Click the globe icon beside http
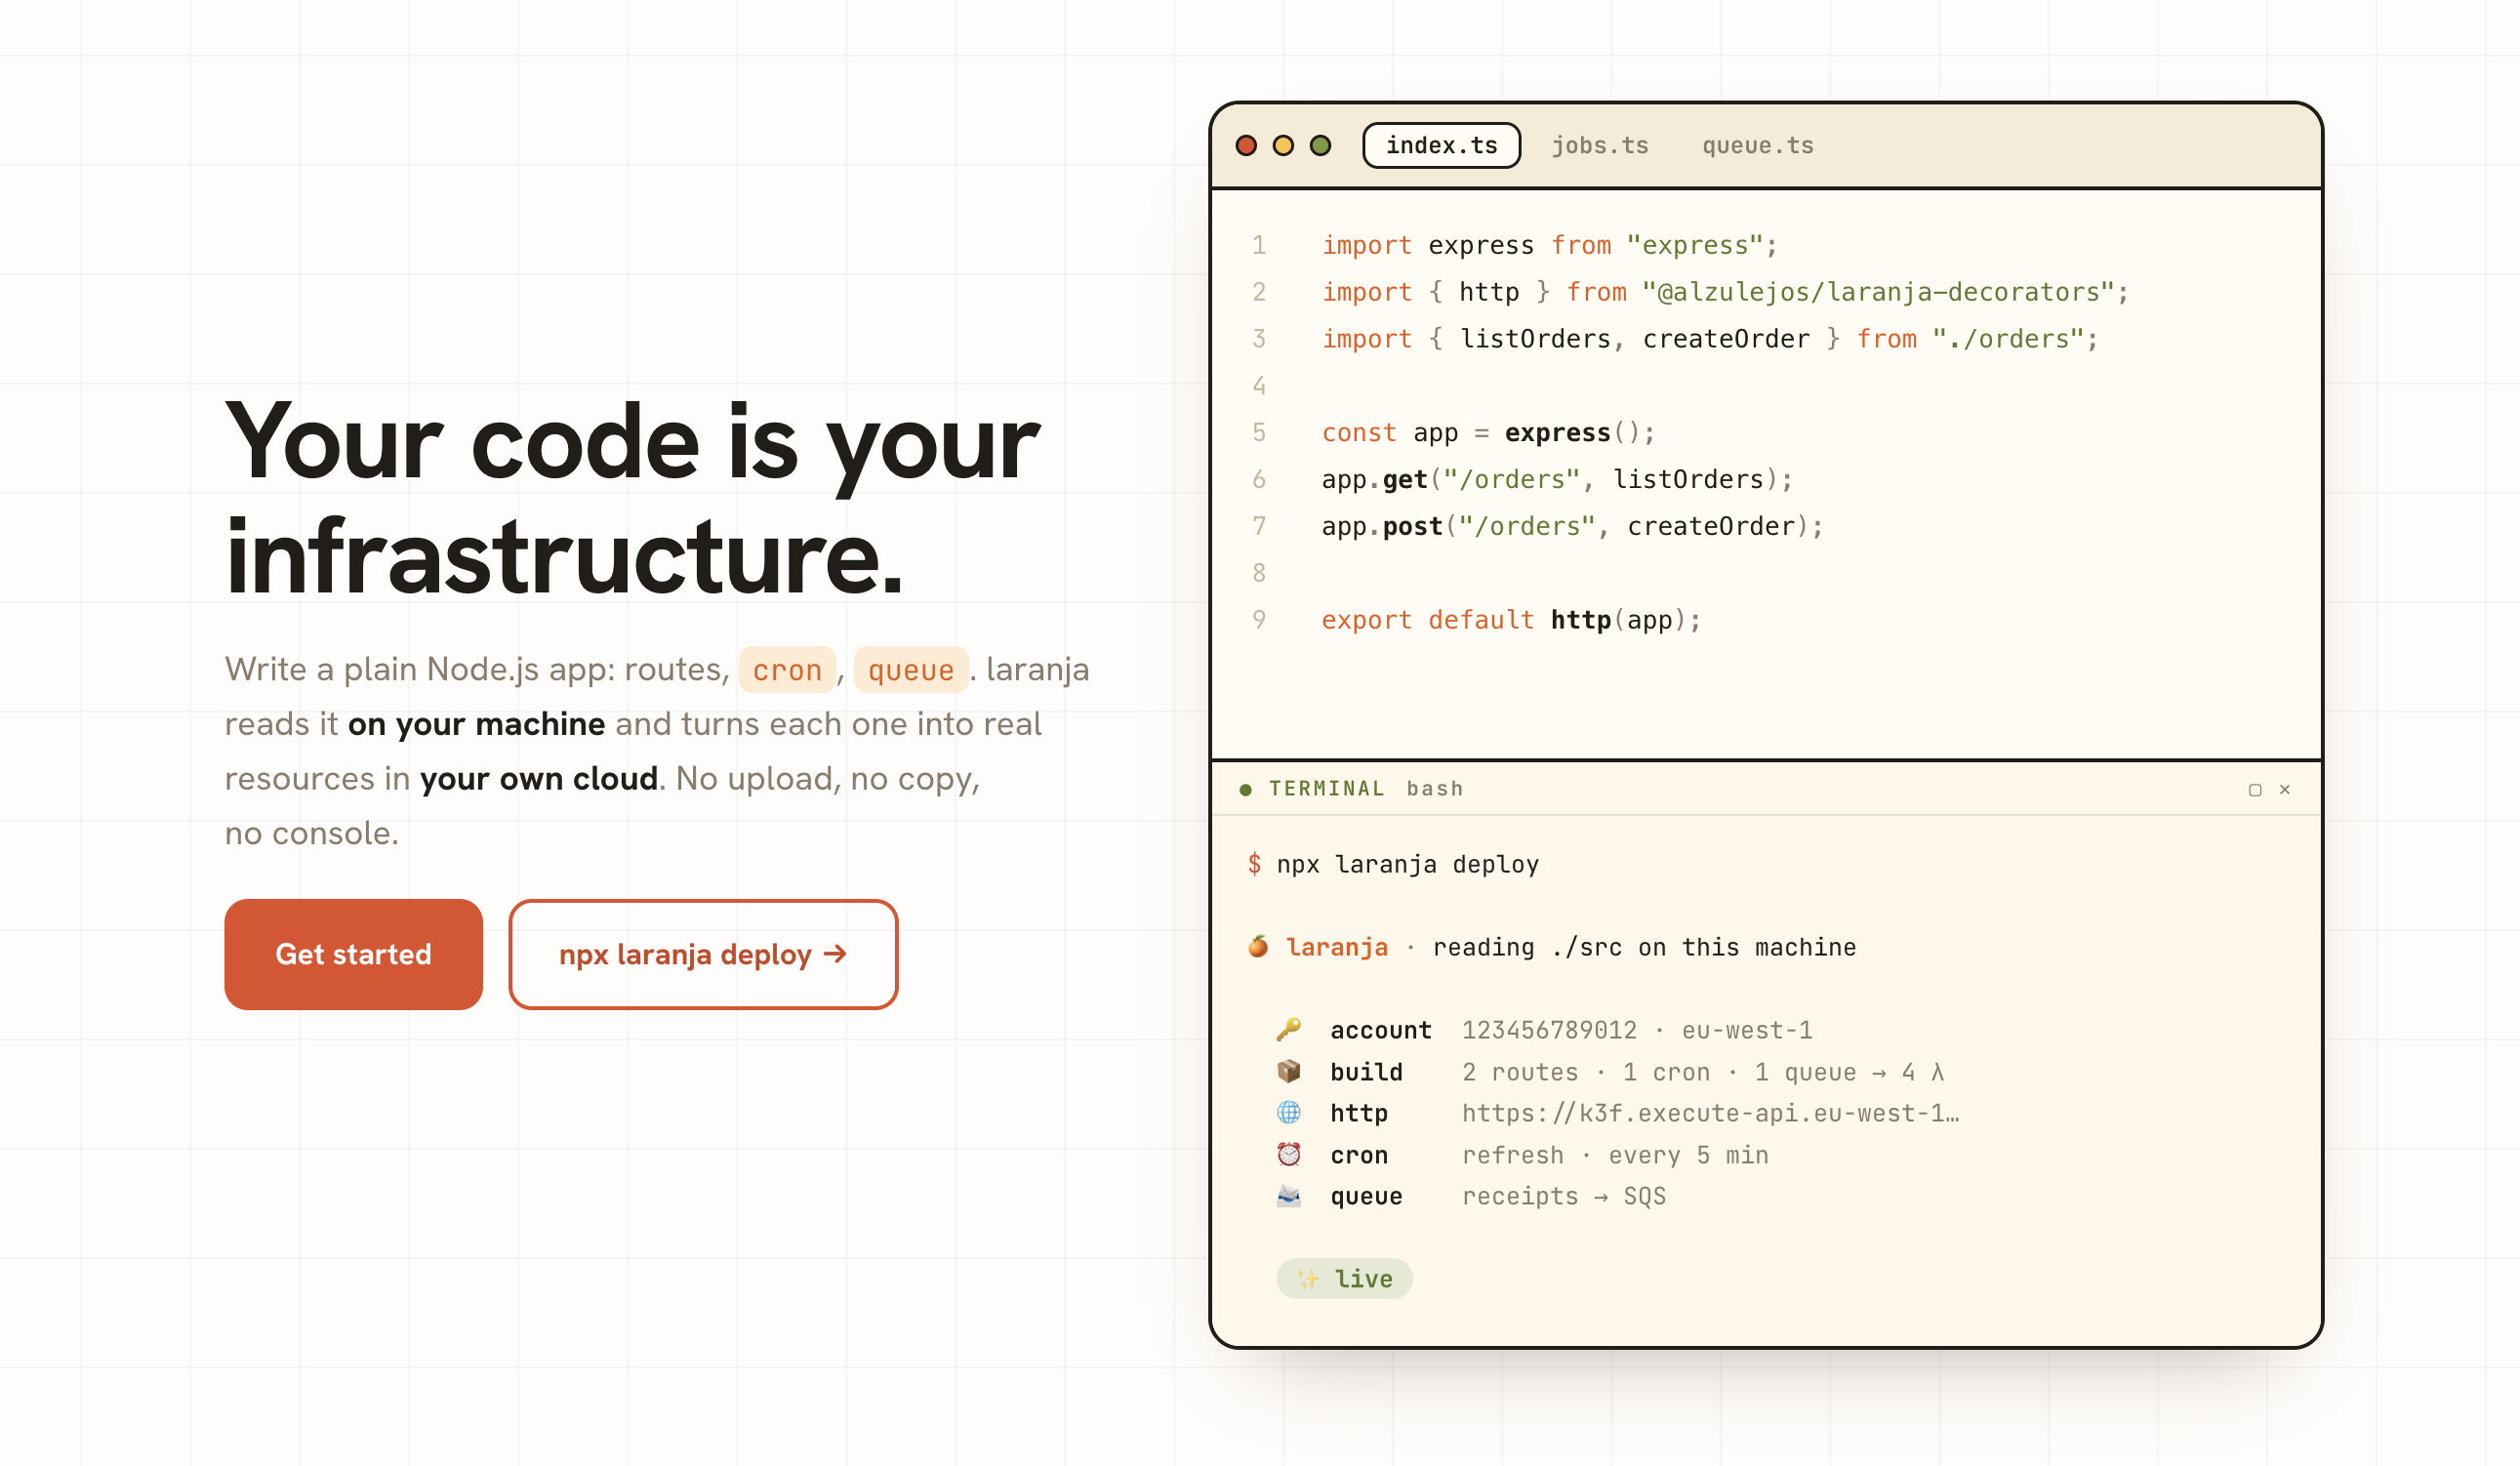Screen dimensions: 2520x1466 tap(1289, 1112)
